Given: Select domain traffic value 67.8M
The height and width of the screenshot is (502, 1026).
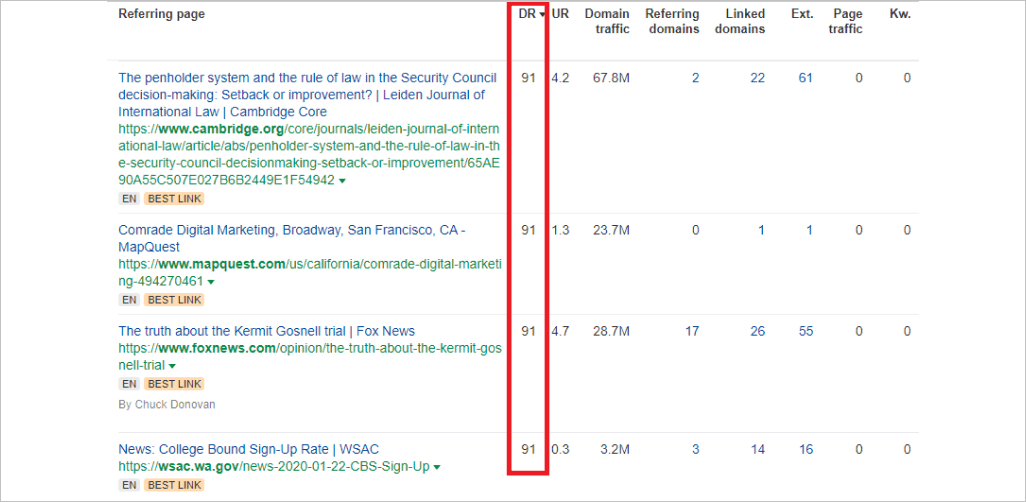Looking at the screenshot, I should tap(611, 79).
